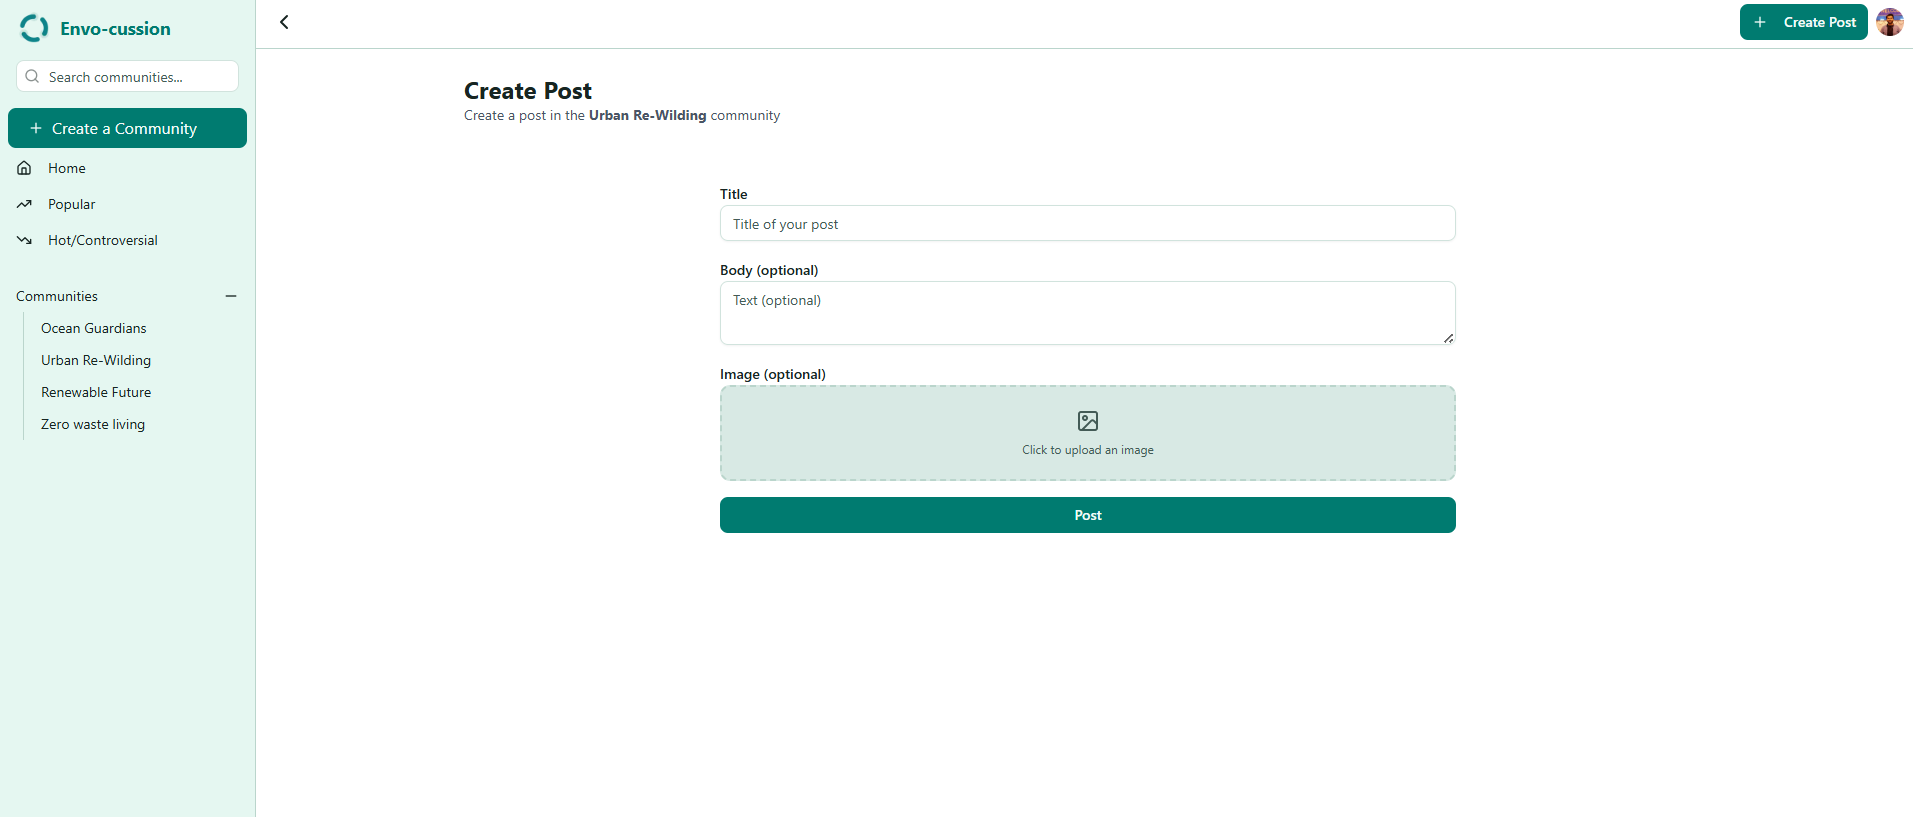Open the Zero waste living community
This screenshot has width=1913, height=817.
coord(93,424)
